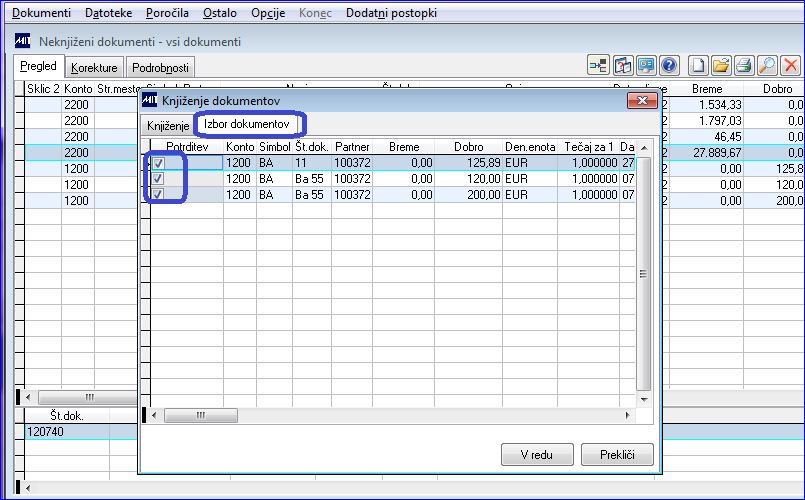
Task: Click the monitor presentation toolbar icon
Action: click(646, 66)
